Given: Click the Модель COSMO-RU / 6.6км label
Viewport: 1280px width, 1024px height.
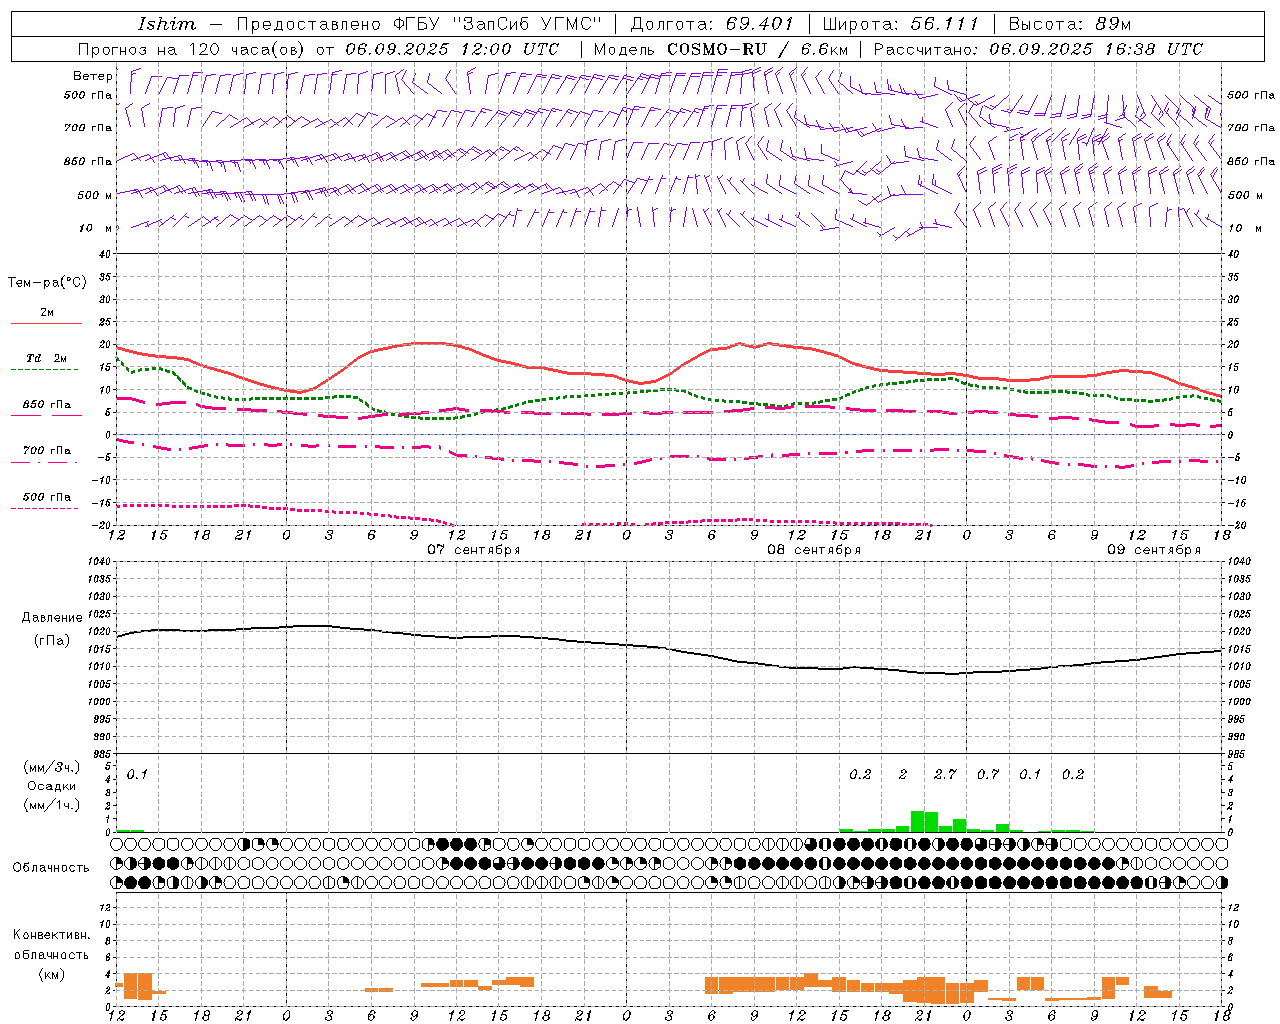Looking at the screenshot, I should tap(721, 49).
